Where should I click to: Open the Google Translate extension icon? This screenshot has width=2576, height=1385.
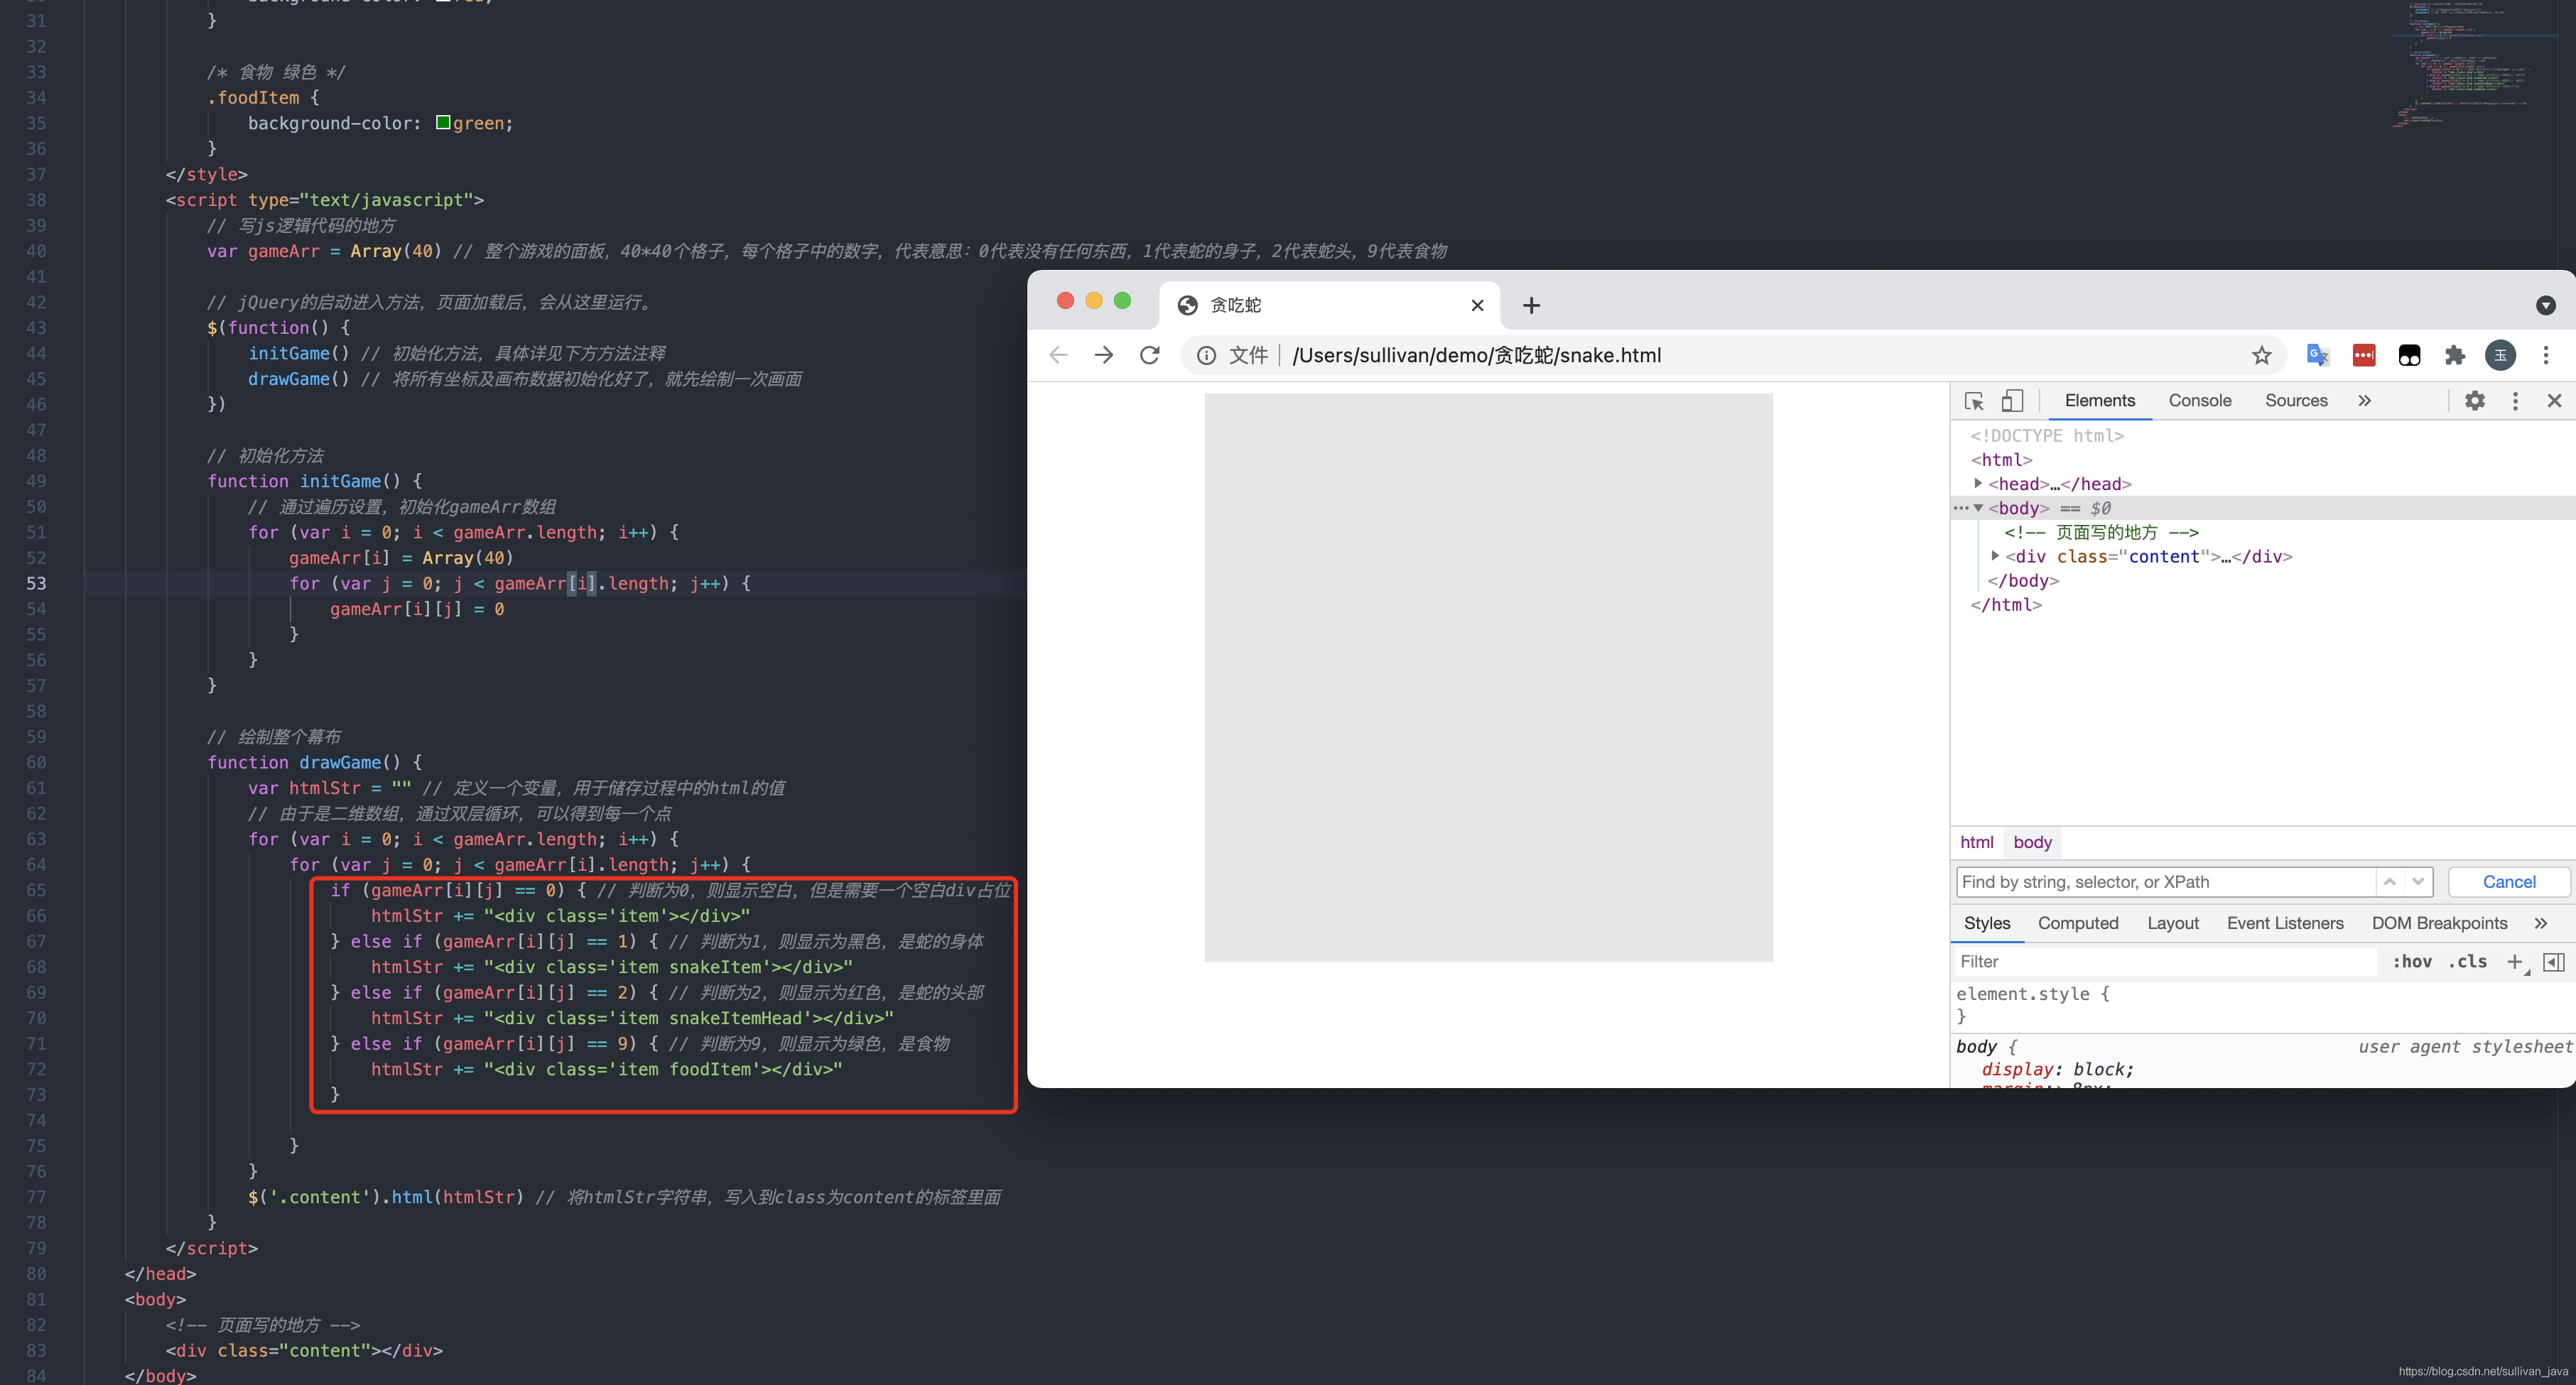click(x=2317, y=355)
